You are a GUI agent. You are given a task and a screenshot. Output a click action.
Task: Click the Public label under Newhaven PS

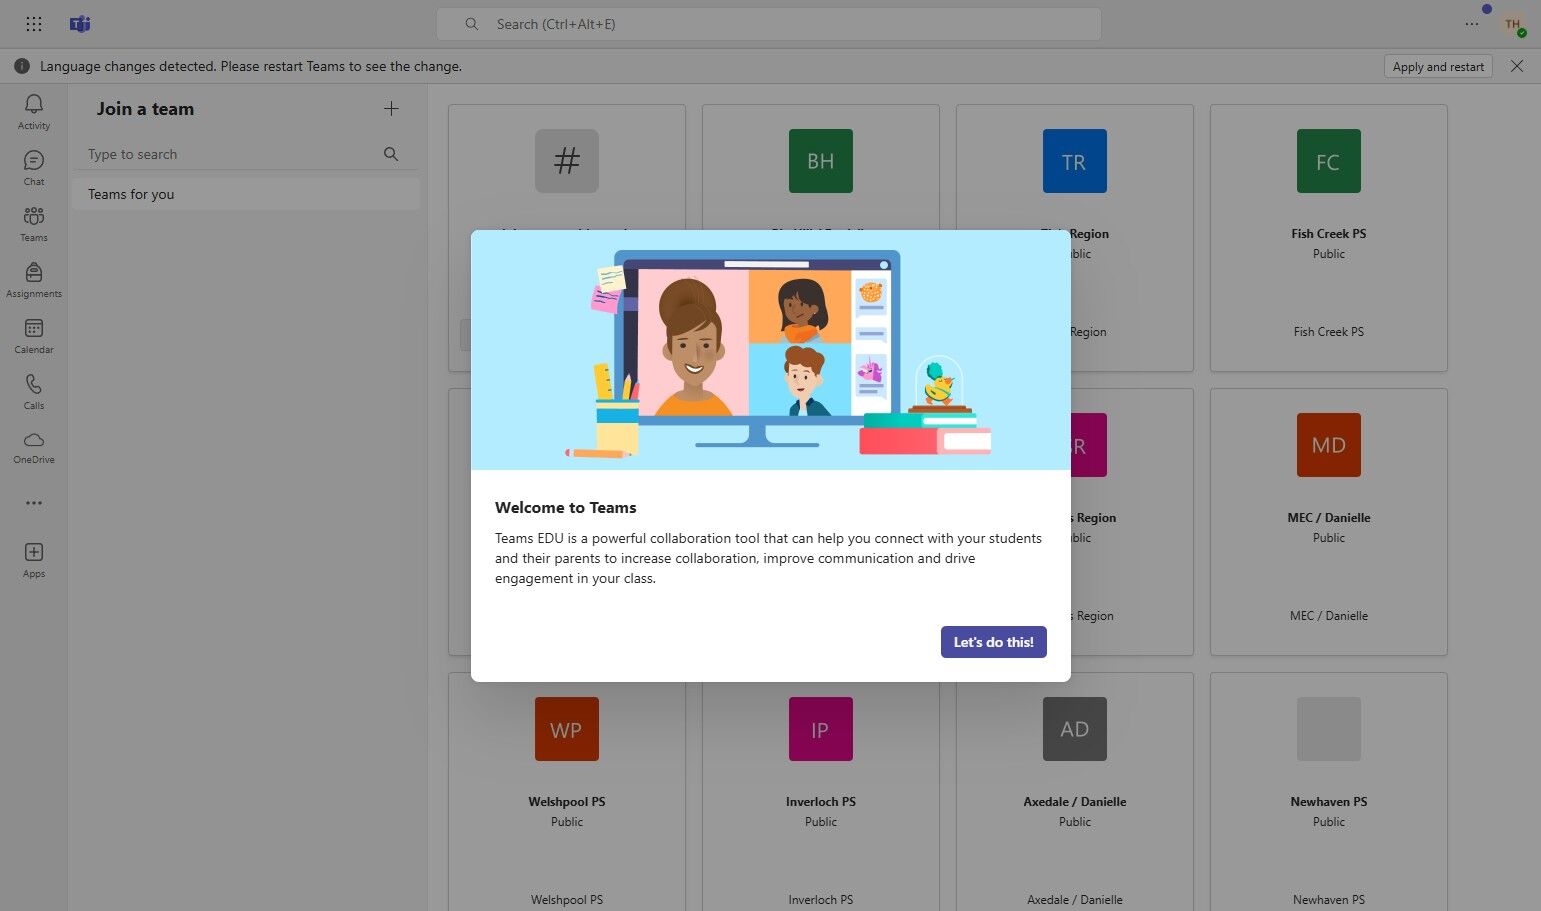tap(1329, 821)
